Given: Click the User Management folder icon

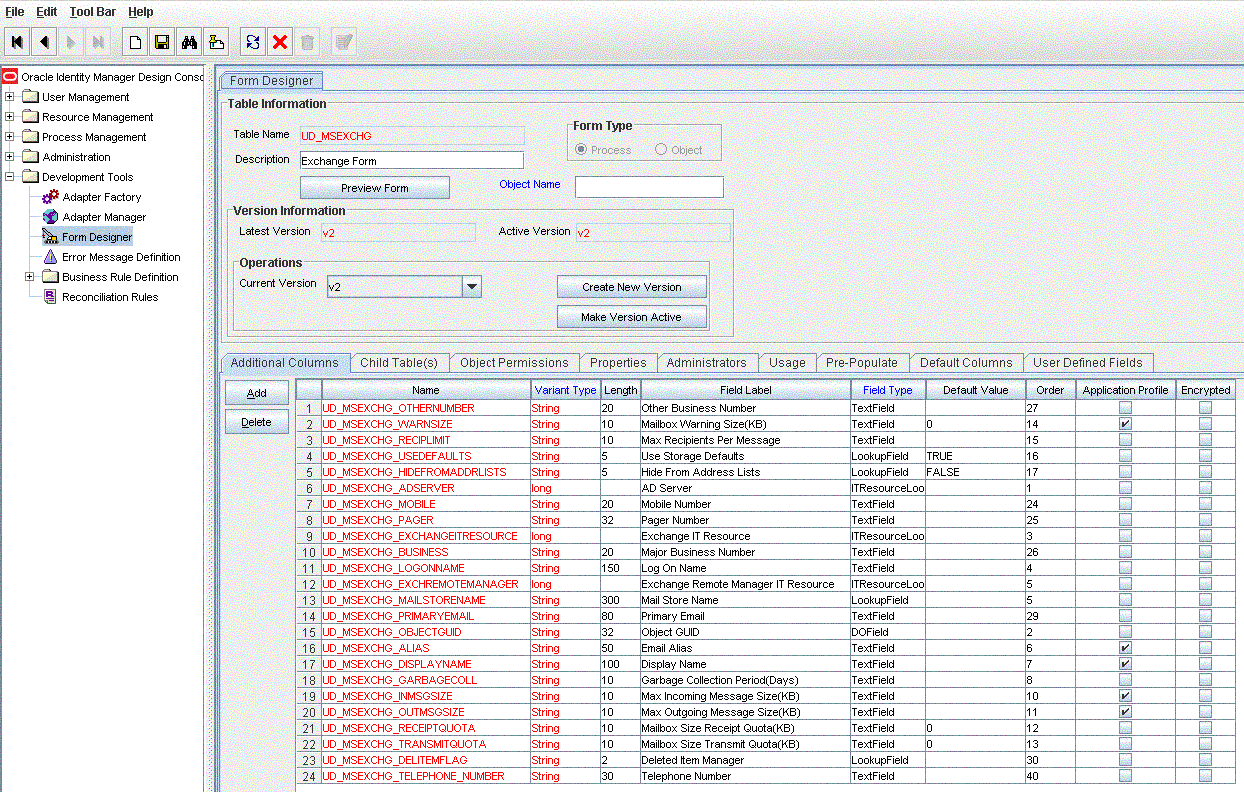Looking at the screenshot, I should [30, 97].
